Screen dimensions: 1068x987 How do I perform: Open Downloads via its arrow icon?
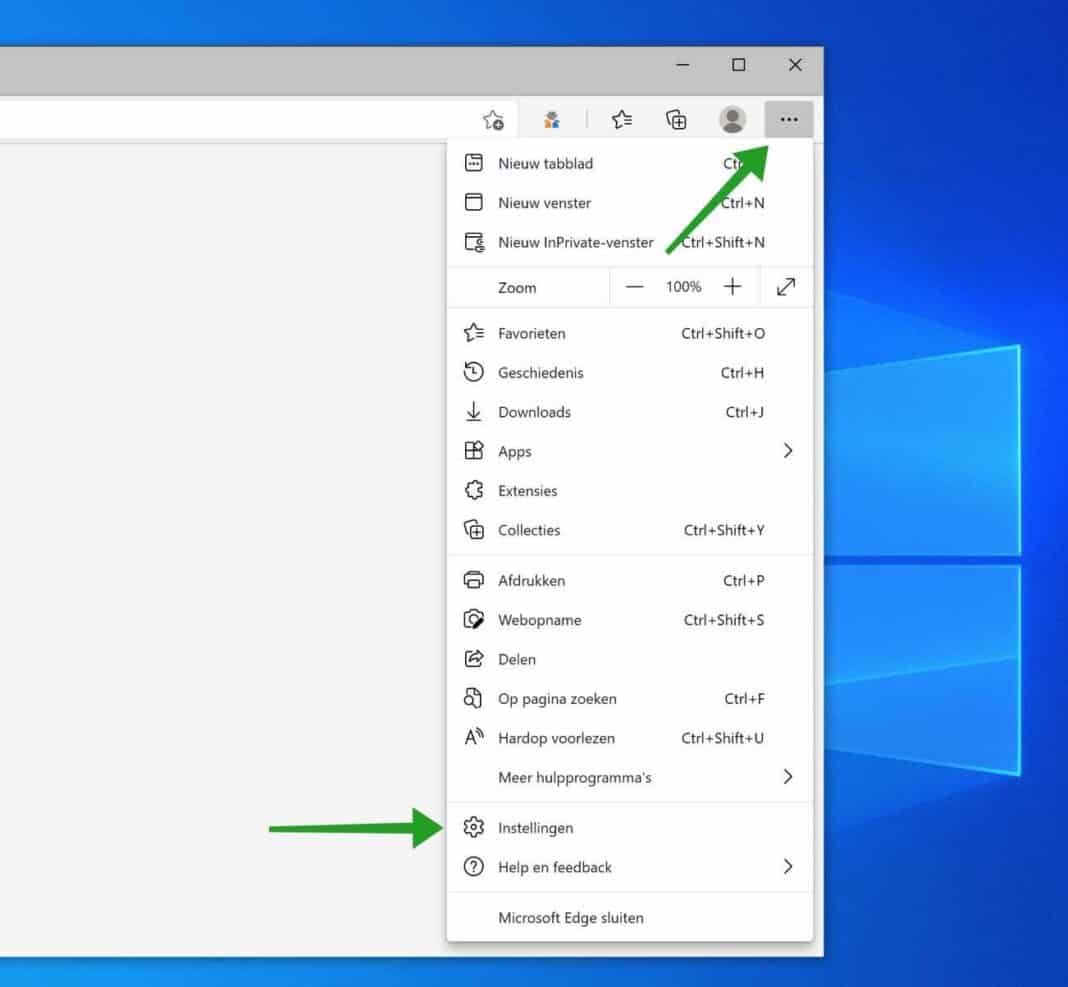pyautogui.click(x=473, y=411)
